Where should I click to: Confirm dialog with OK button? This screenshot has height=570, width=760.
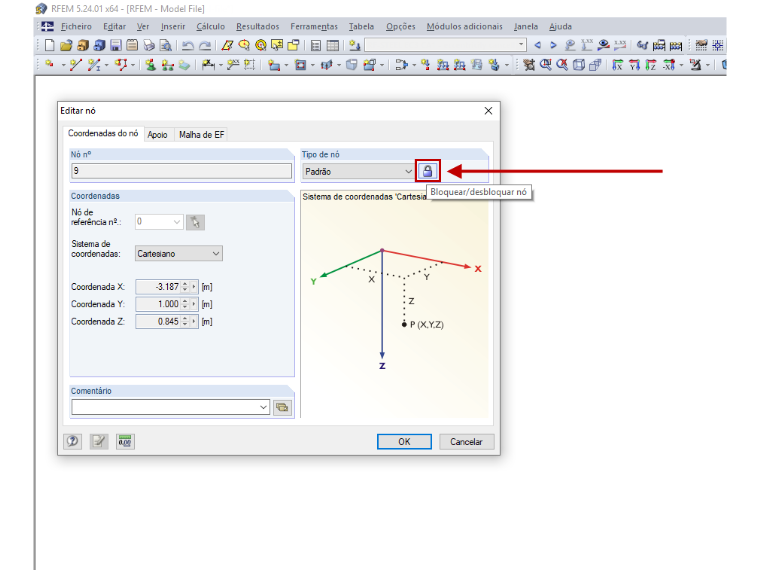[404, 442]
